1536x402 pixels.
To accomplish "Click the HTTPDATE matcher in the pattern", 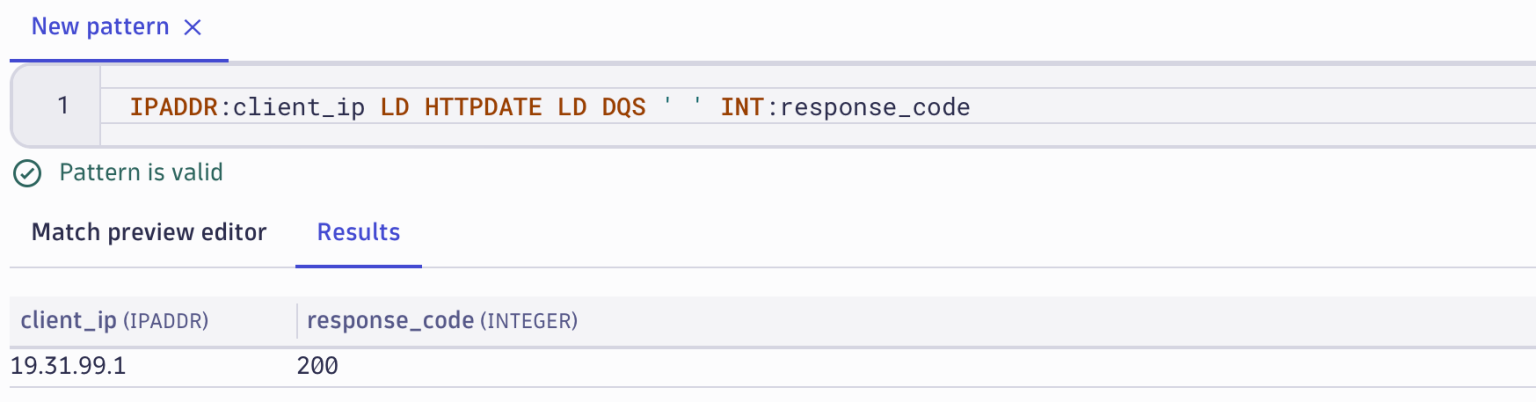I will coord(485,106).
